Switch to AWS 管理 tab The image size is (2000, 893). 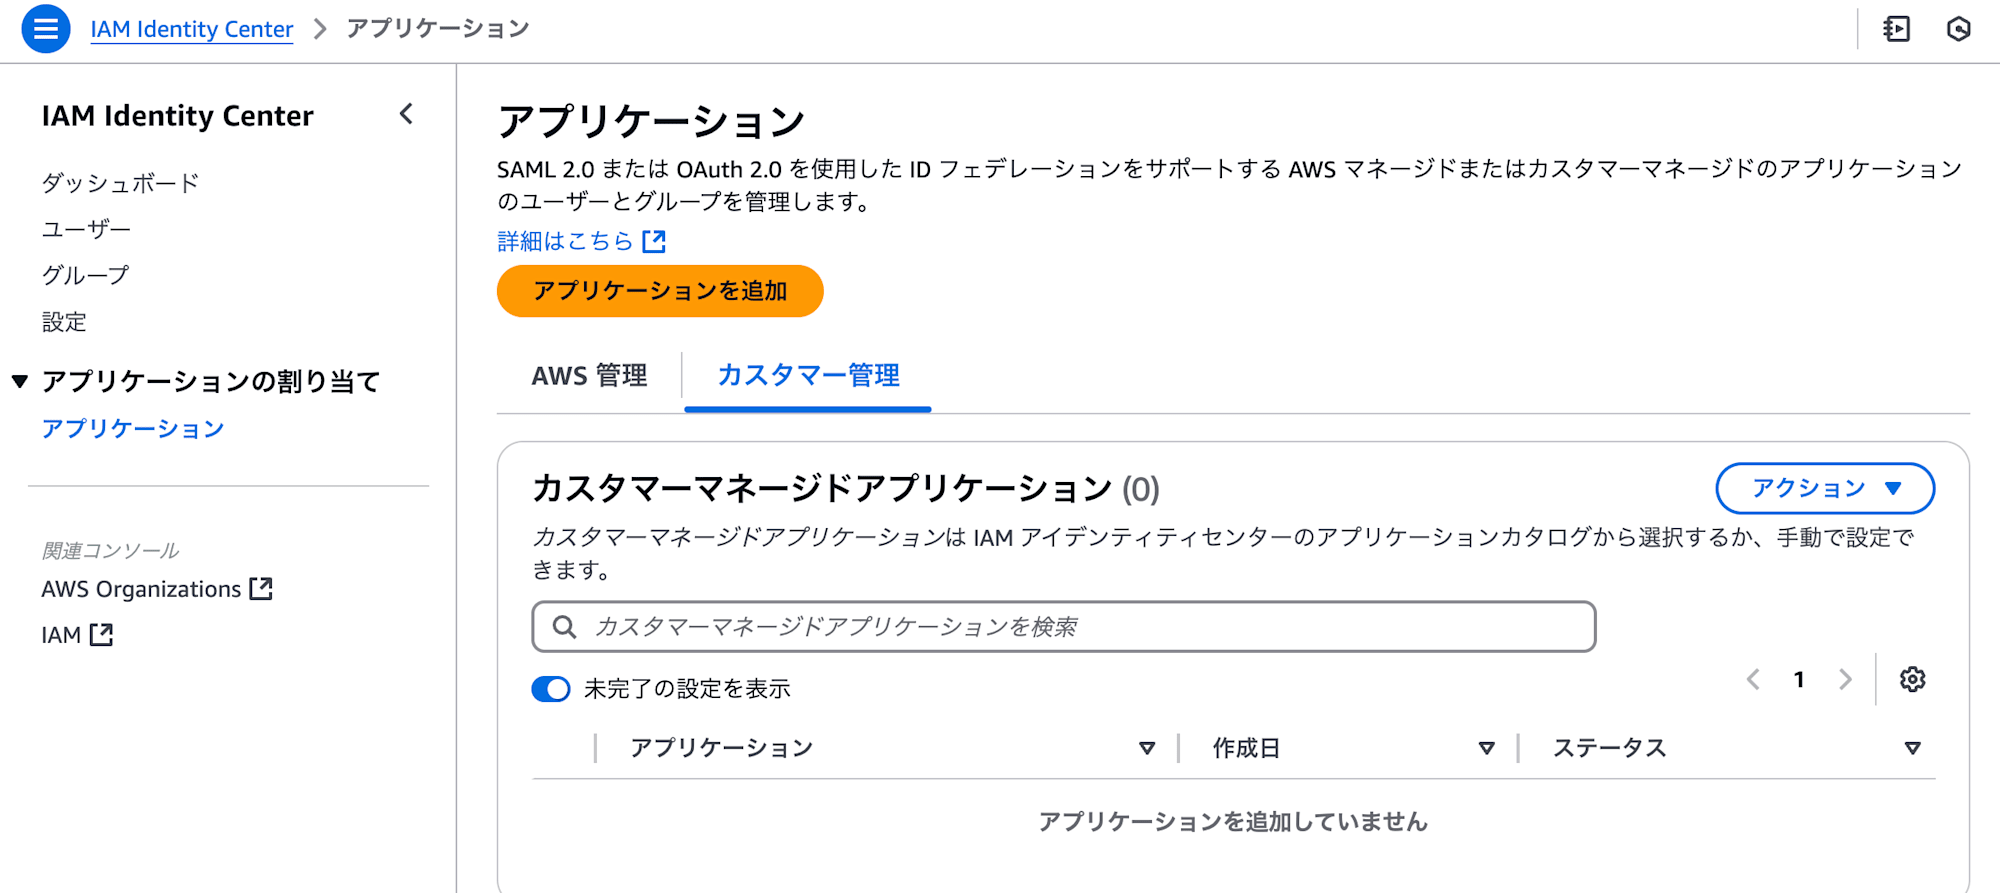589,376
